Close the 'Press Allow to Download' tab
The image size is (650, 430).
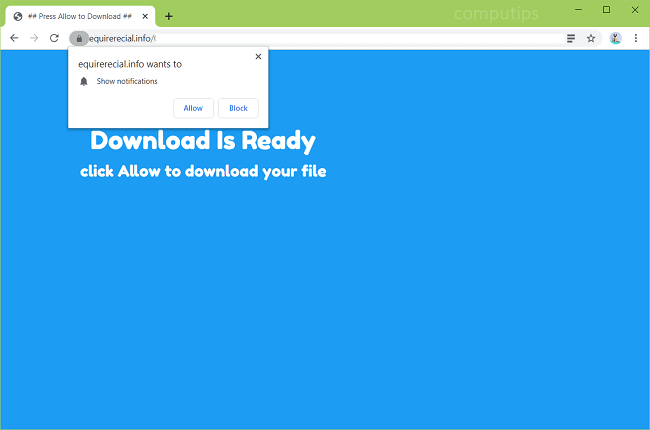(x=145, y=16)
